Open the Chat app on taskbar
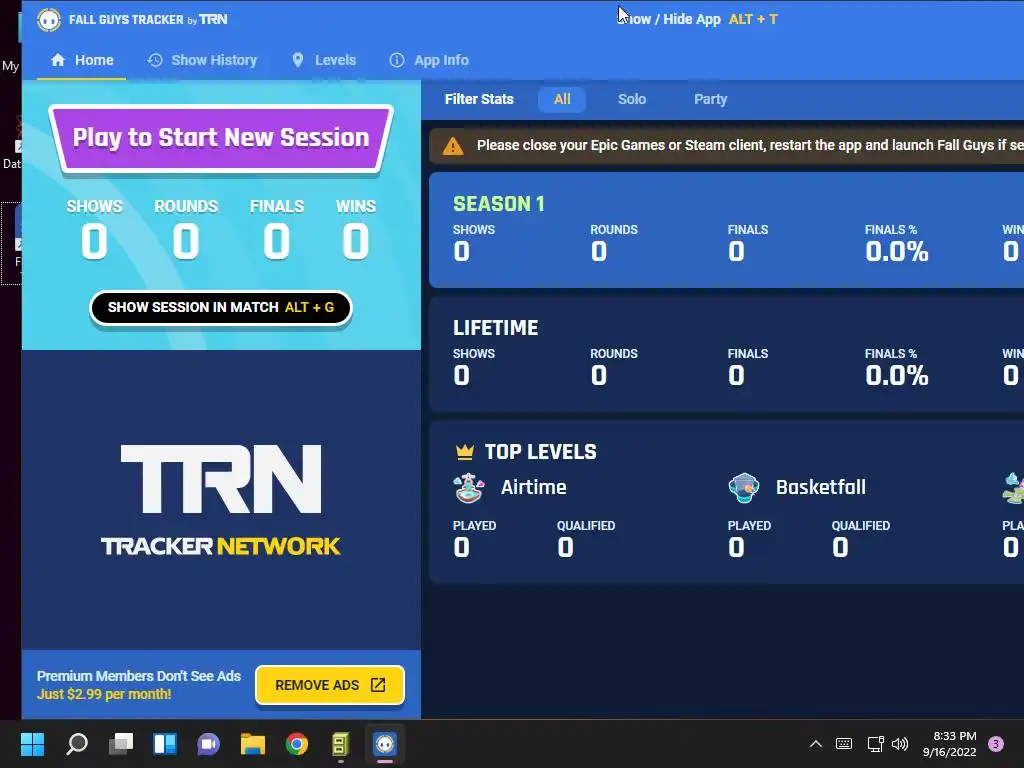The width and height of the screenshot is (1024, 768). coord(208,744)
